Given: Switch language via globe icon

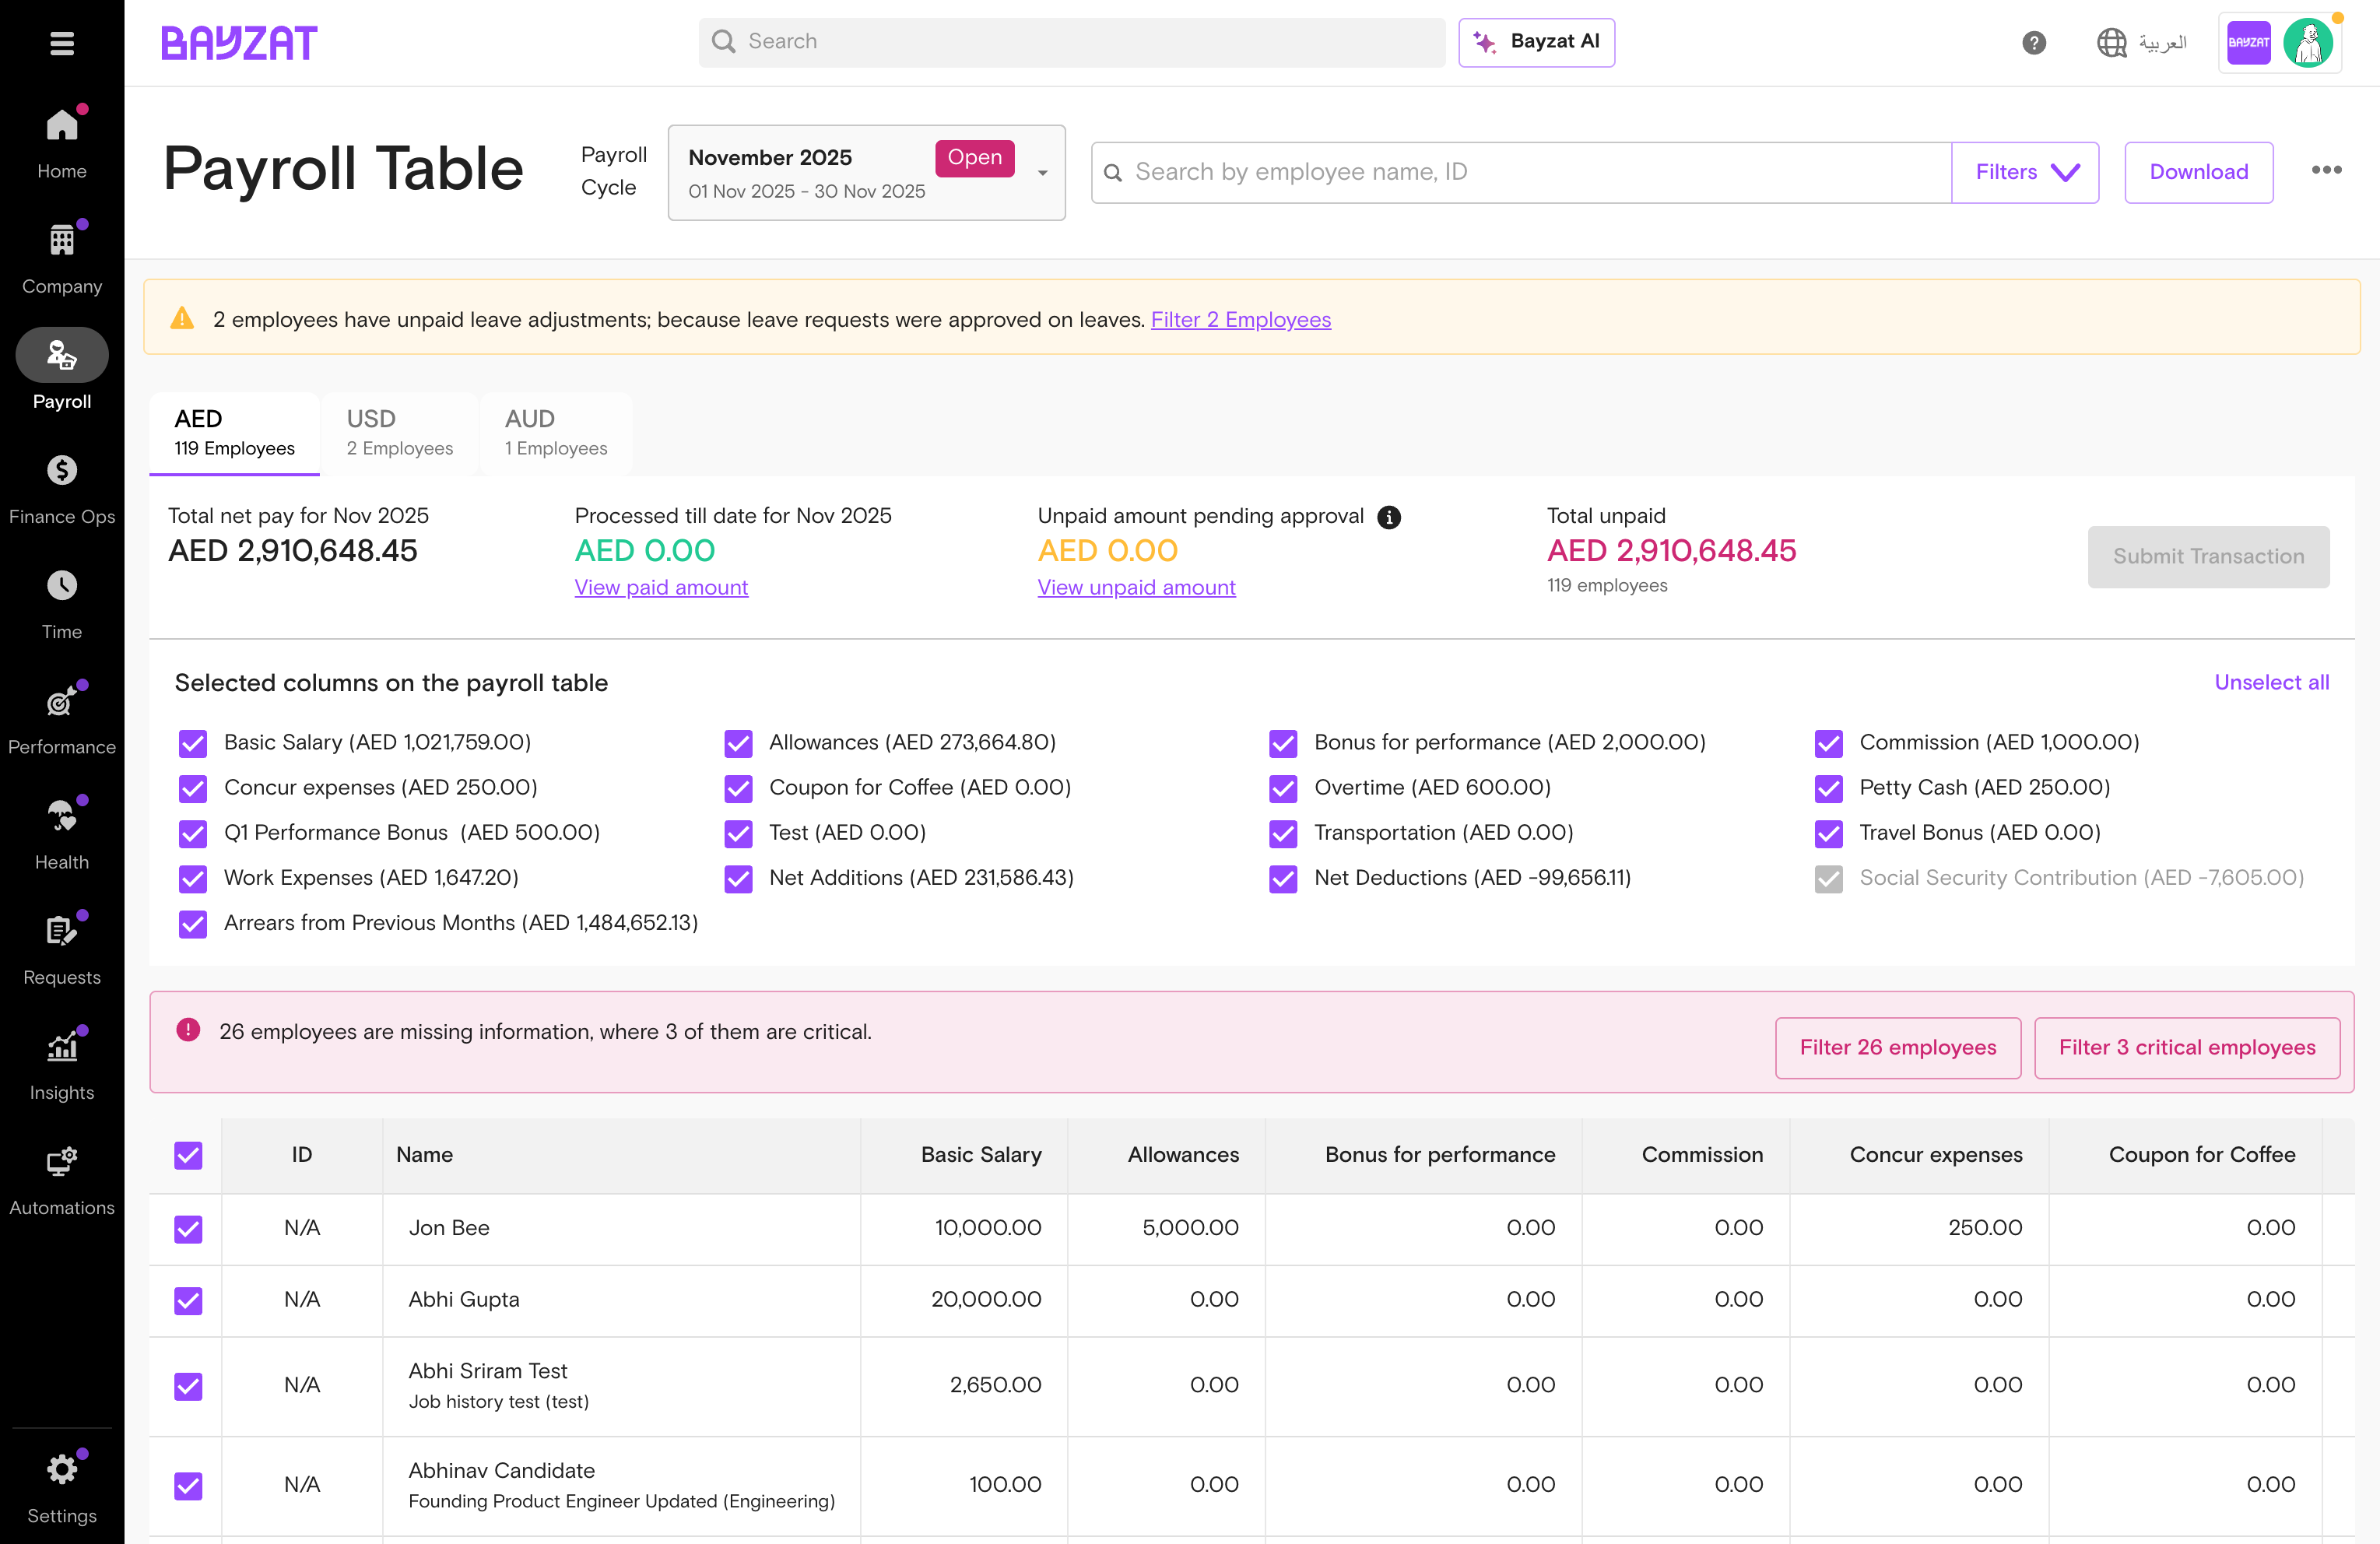Looking at the screenshot, I should (x=2111, y=43).
